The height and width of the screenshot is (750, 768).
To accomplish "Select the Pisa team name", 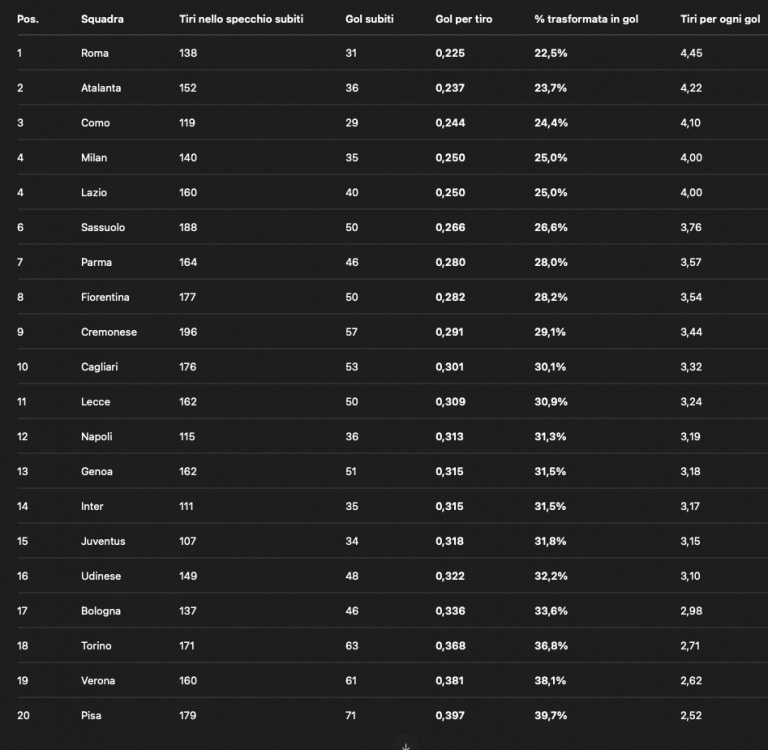I will click(x=91, y=715).
